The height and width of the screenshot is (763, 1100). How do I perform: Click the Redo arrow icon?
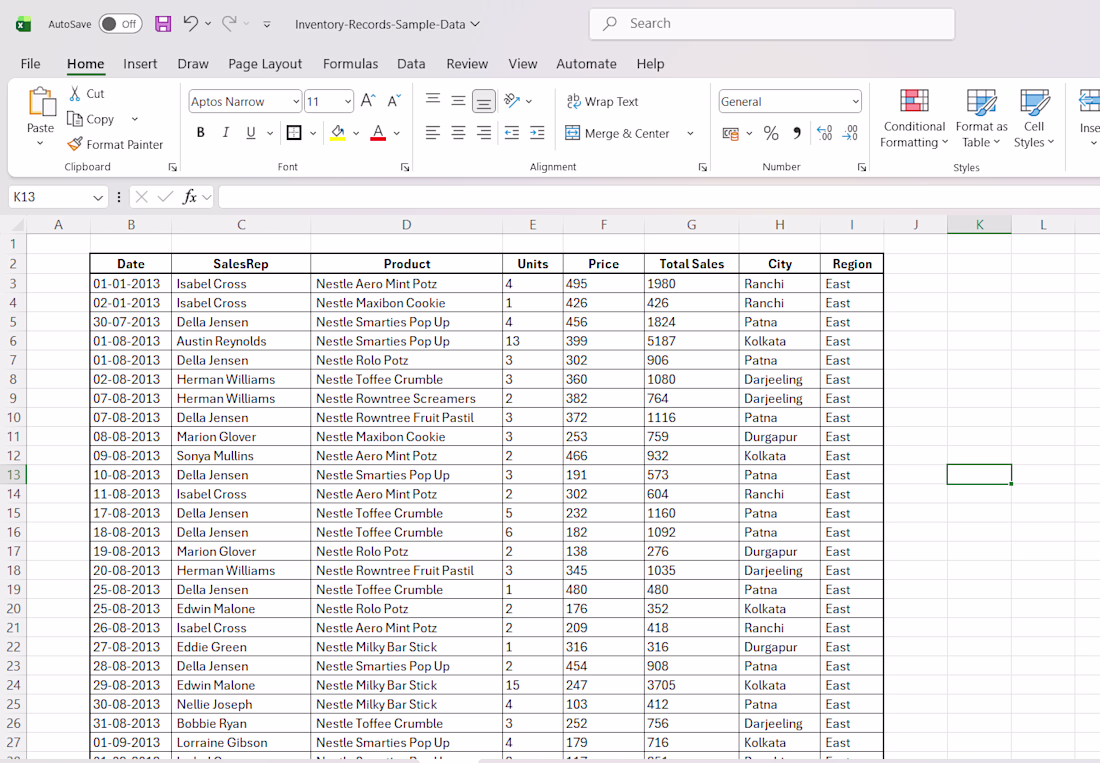click(229, 23)
